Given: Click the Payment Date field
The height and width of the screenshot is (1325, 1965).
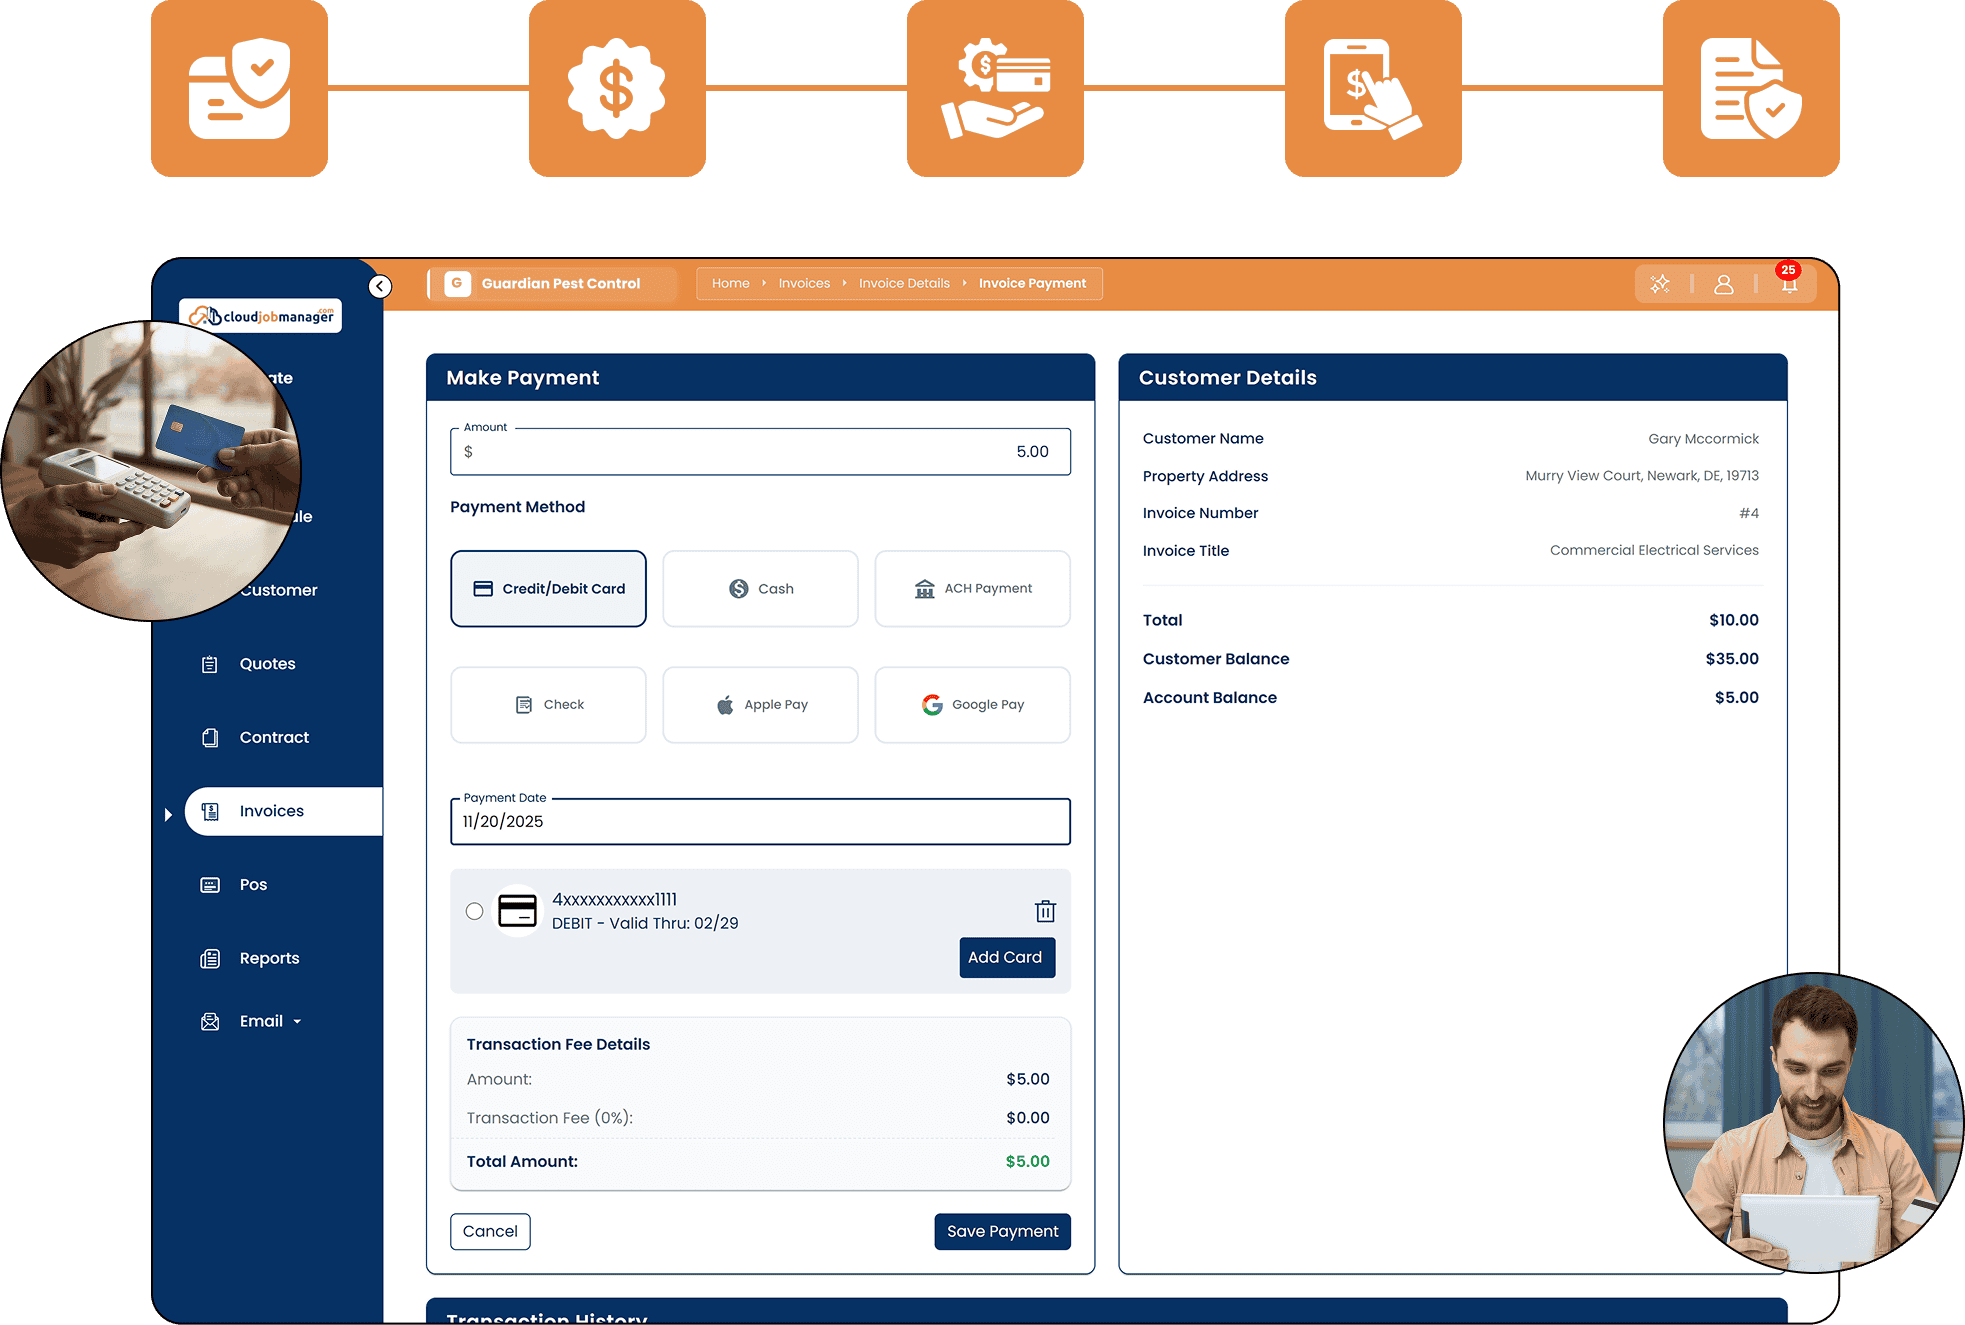Looking at the screenshot, I should click(x=760, y=822).
